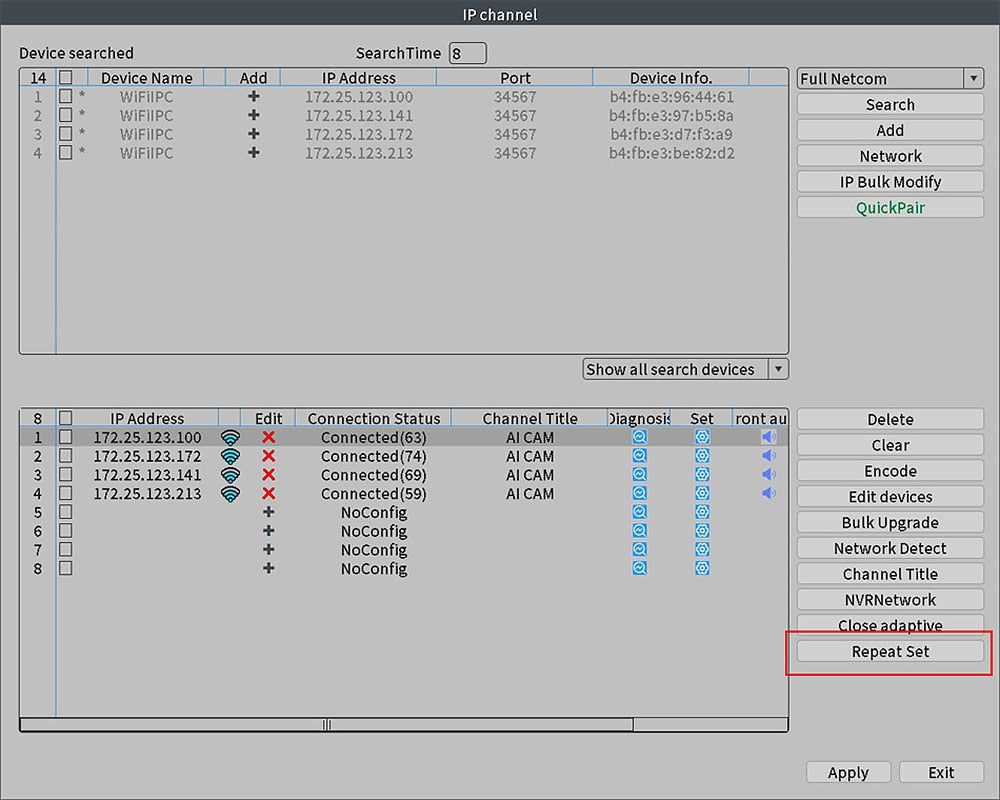Click the SearchTime input field

[467, 54]
